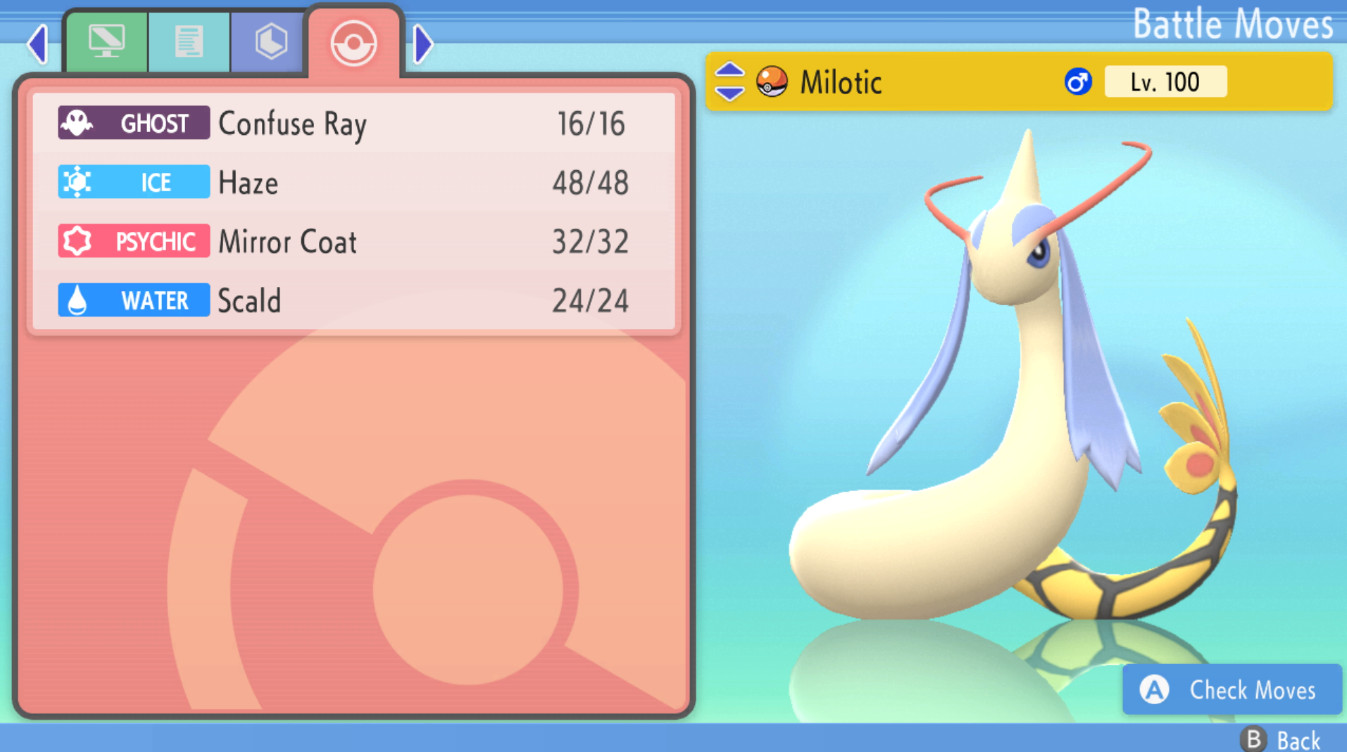This screenshot has width=1347, height=752.
Task: Click the PSYCHIC type badge
Action: pyautogui.click(x=134, y=242)
